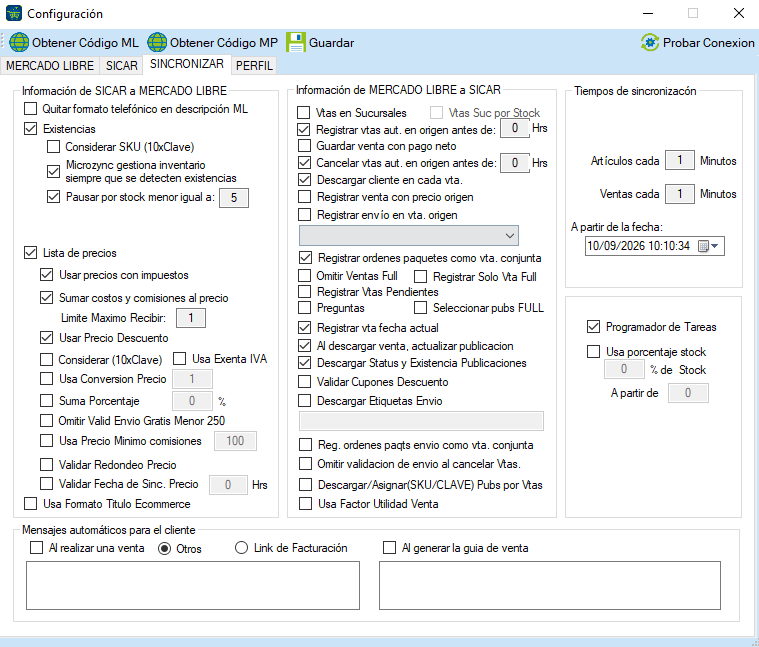
Task: Check Usa Formato Titulo Ecommerce
Action: click(x=30, y=504)
